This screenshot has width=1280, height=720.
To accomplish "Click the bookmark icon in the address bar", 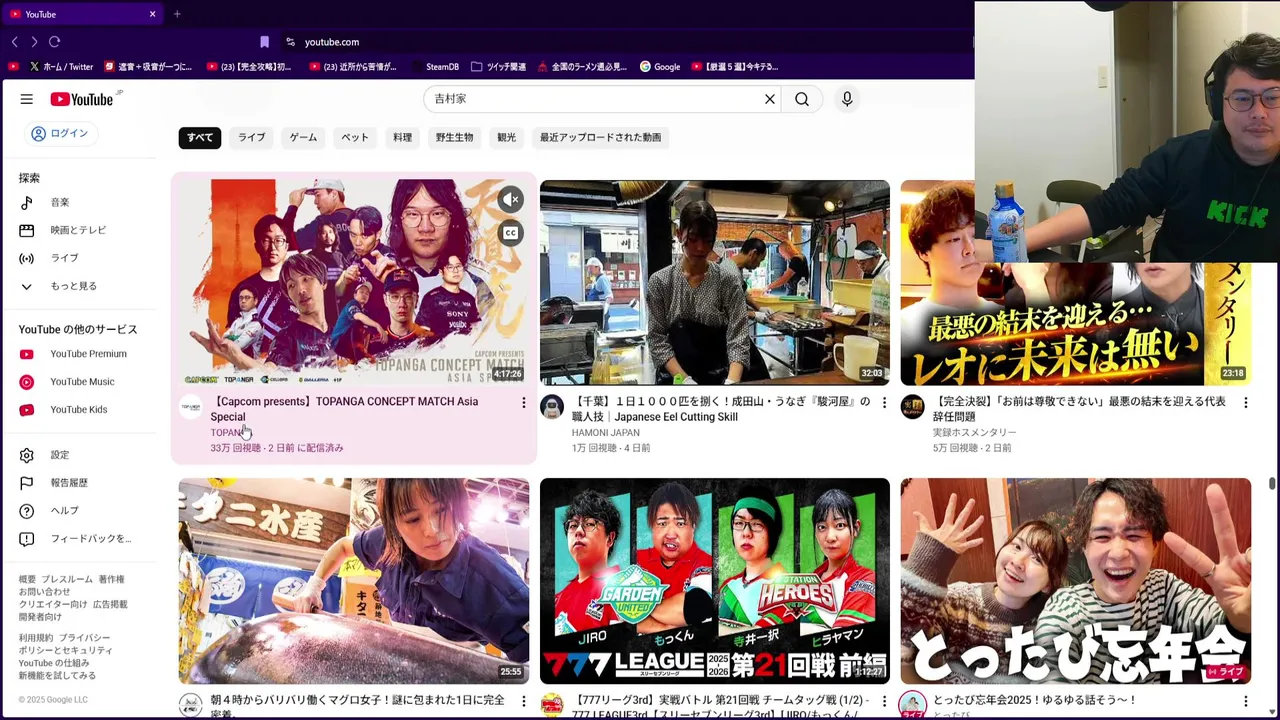I will click(264, 42).
